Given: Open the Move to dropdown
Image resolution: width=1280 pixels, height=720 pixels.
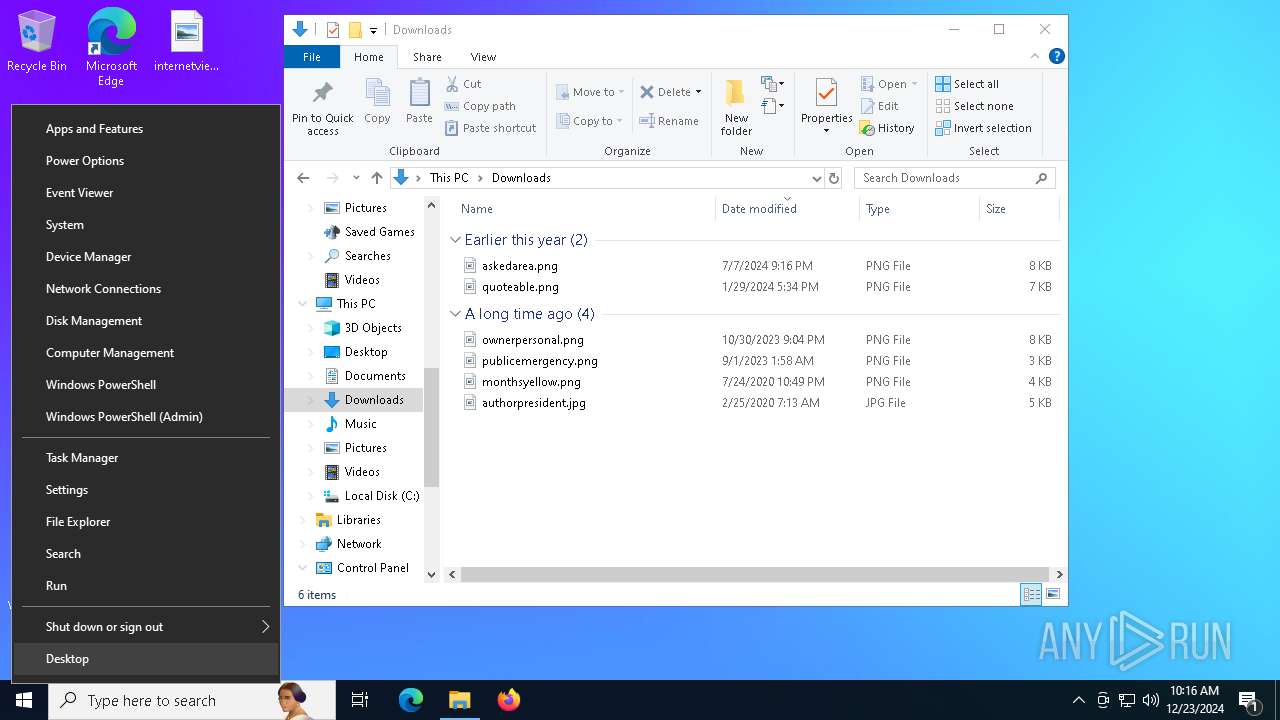Looking at the screenshot, I should (x=590, y=92).
